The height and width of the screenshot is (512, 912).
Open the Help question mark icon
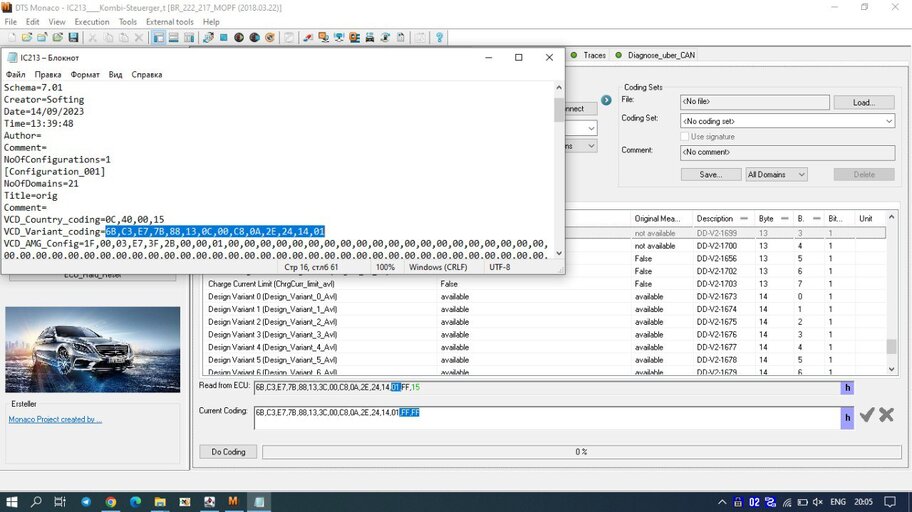click(x=439, y=38)
